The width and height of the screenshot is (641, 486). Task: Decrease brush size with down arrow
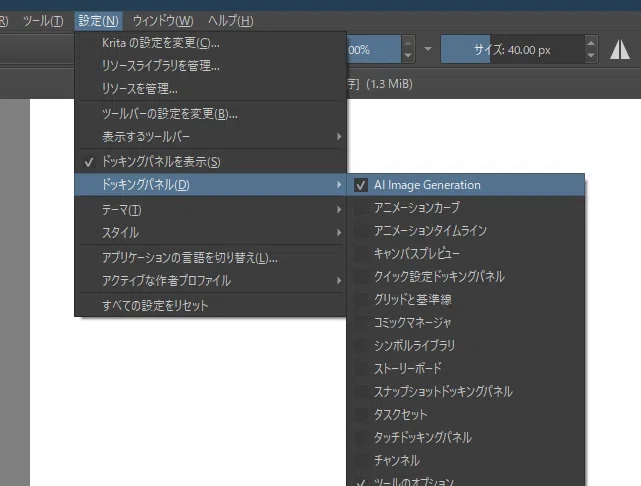[x=591, y=56]
